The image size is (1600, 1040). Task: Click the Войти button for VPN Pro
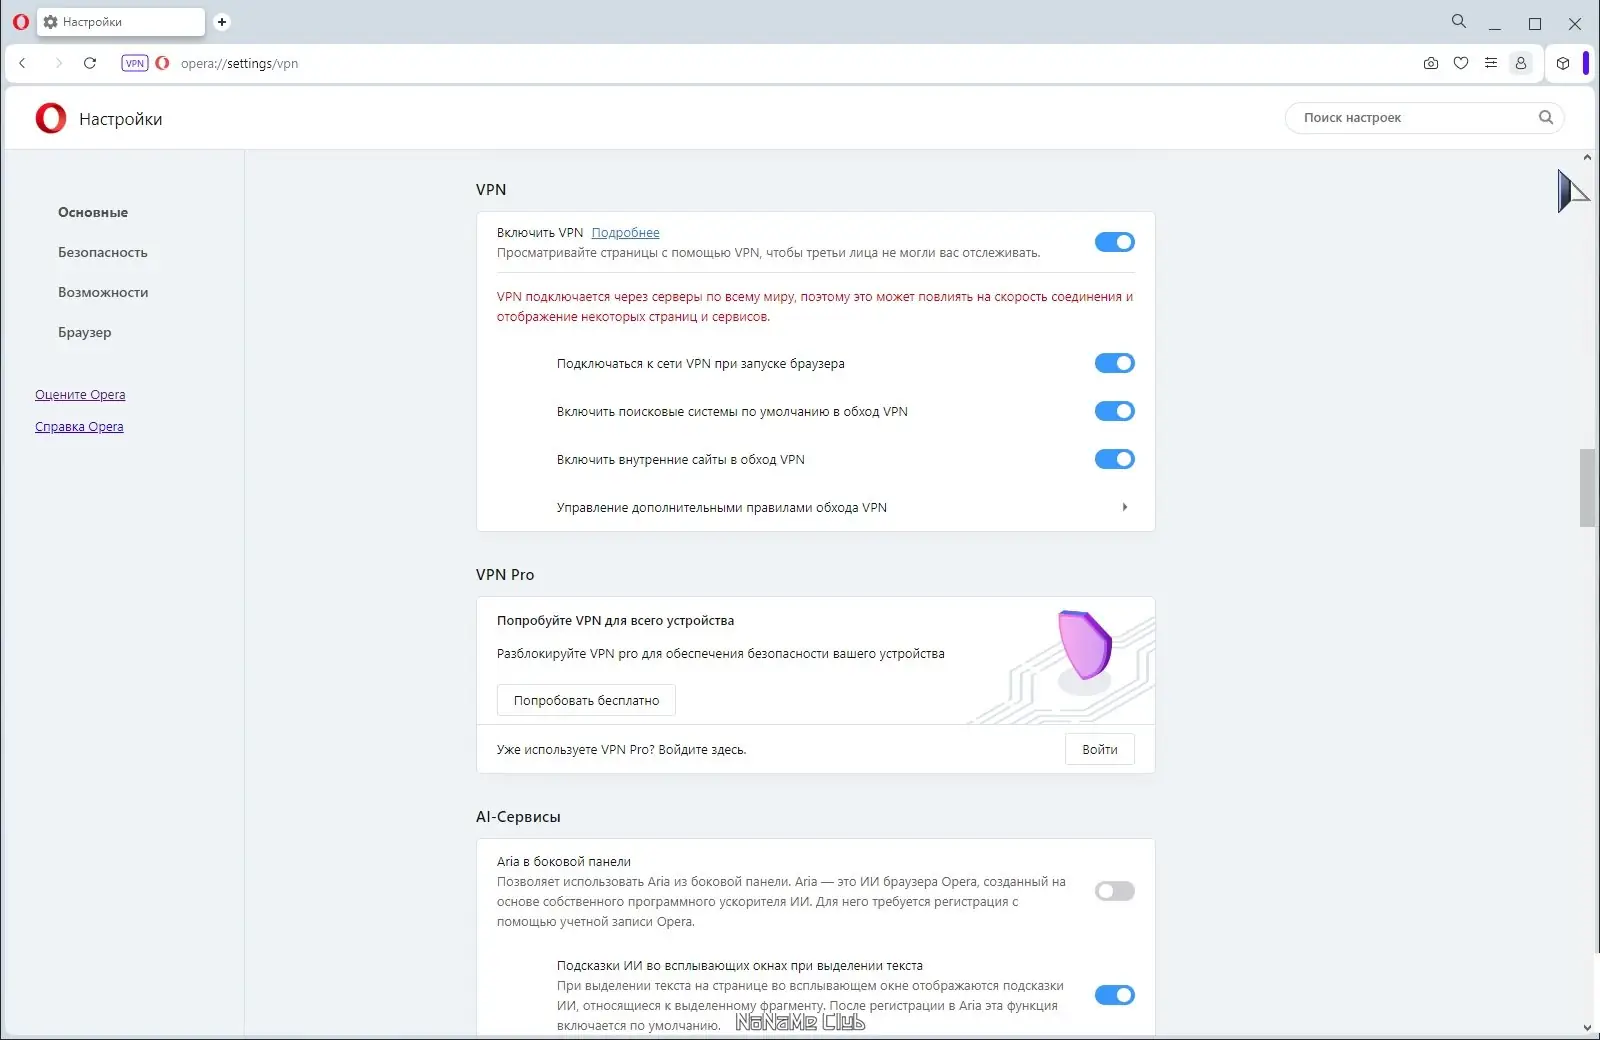(x=1100, y=749)
